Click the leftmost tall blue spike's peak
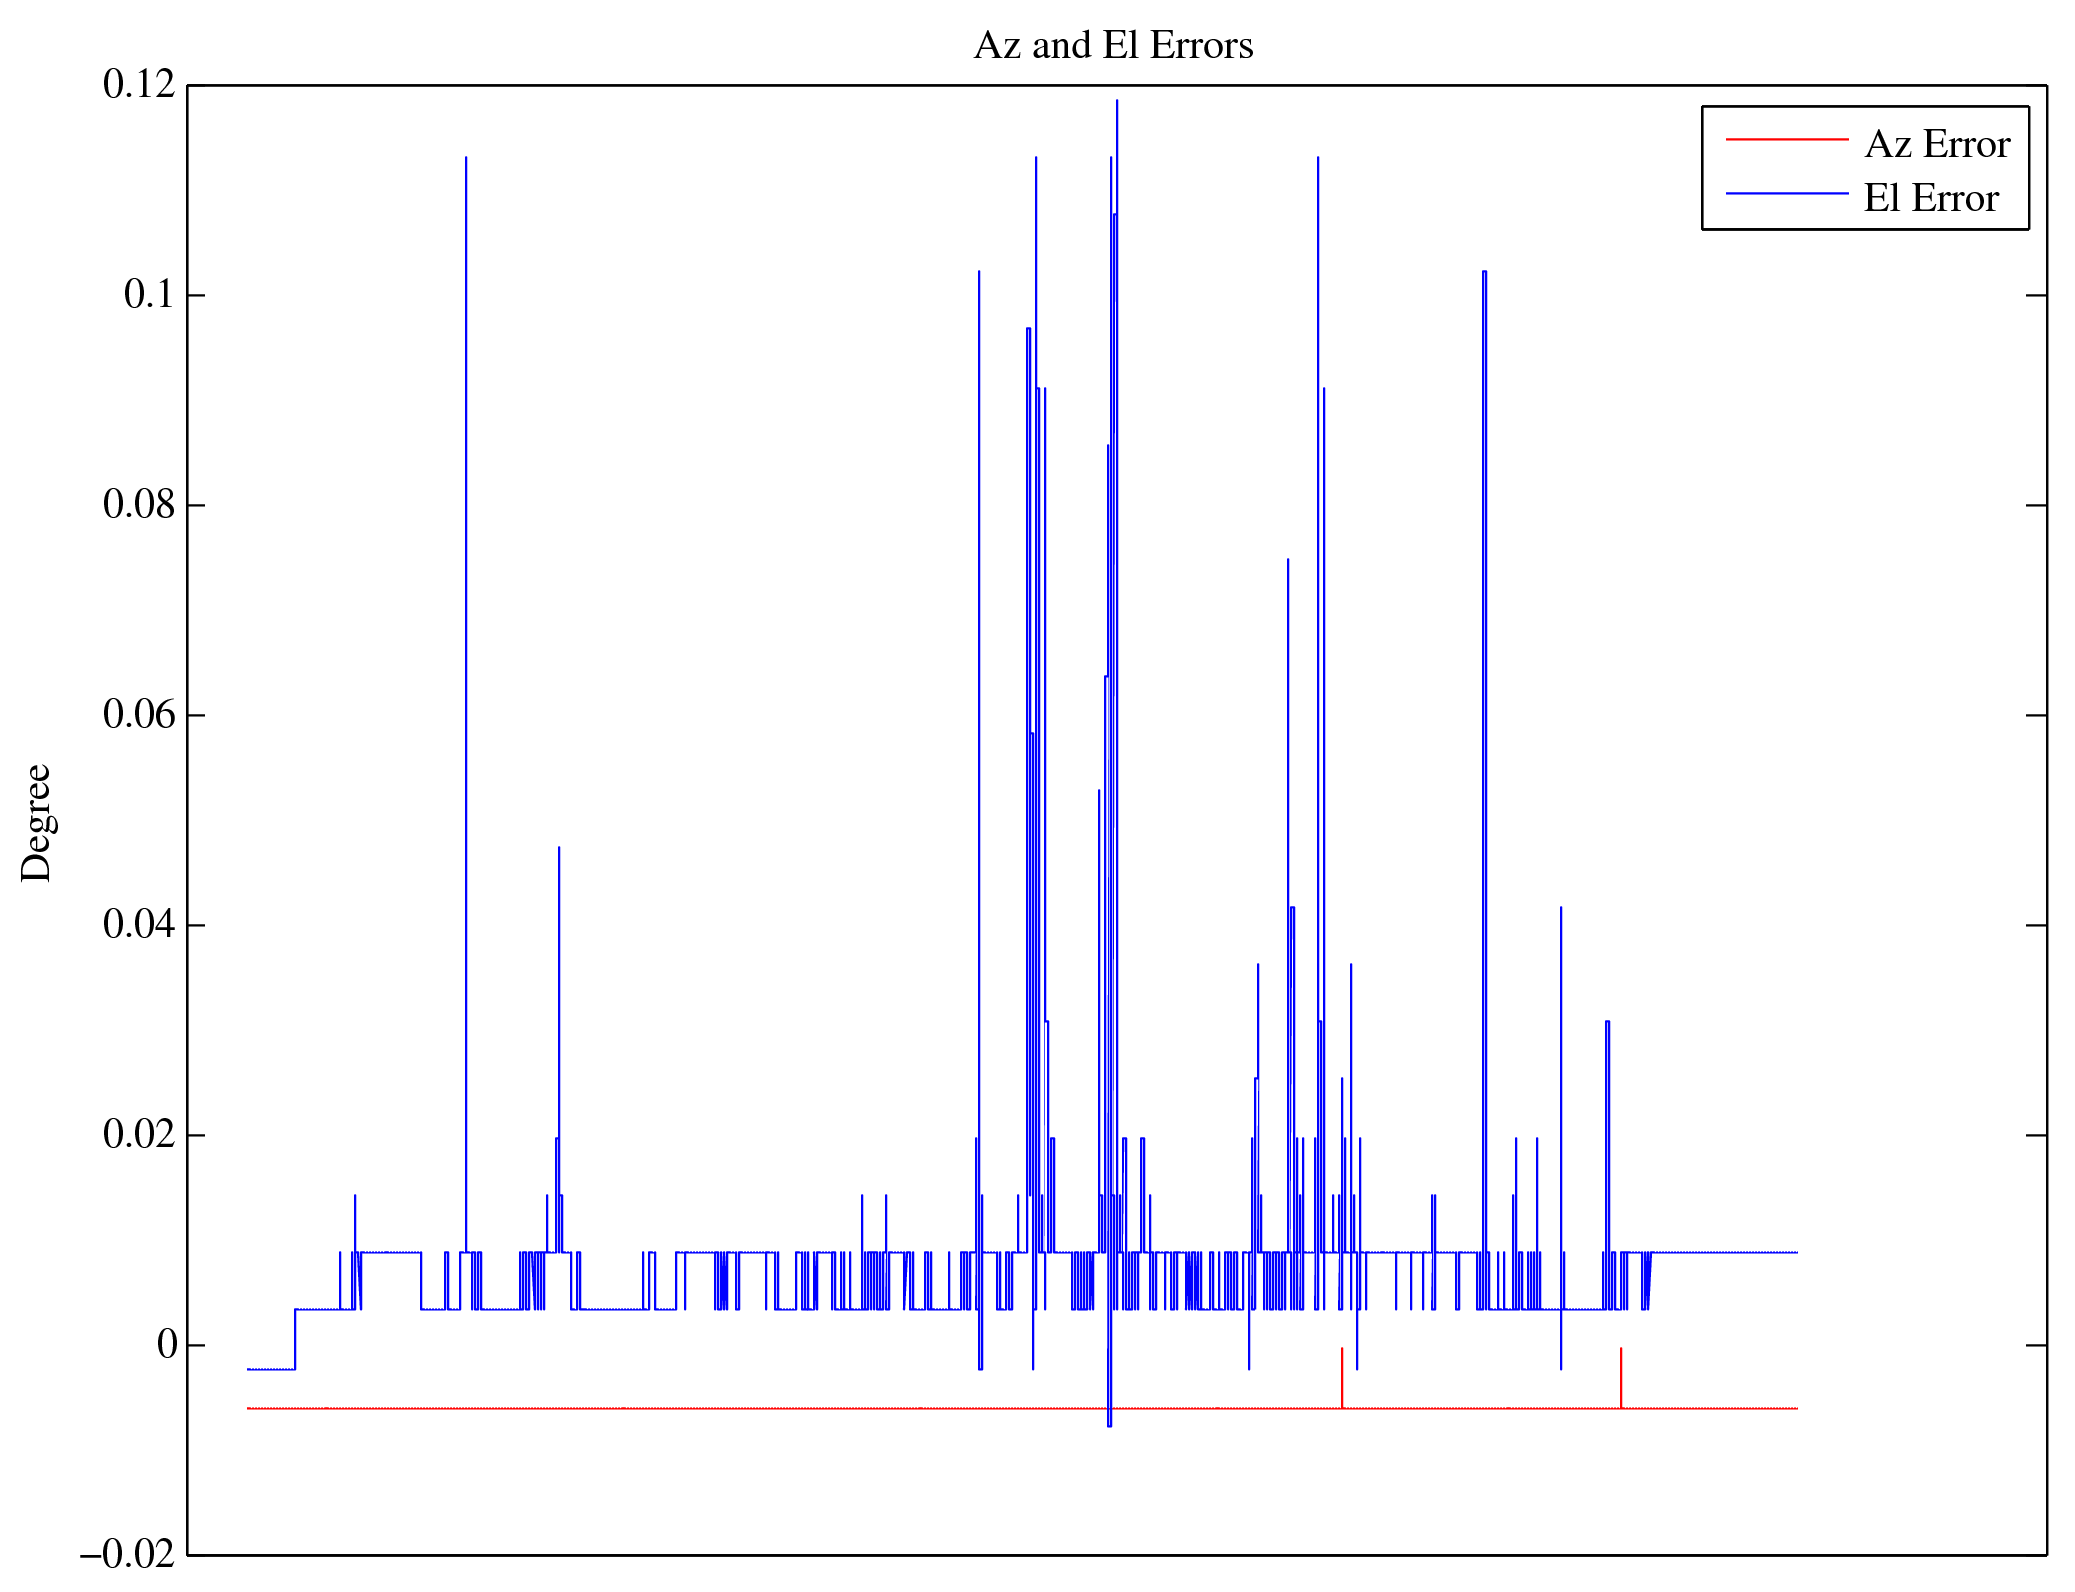This screenshot has width=2075, height=1592. click(466, 160)
